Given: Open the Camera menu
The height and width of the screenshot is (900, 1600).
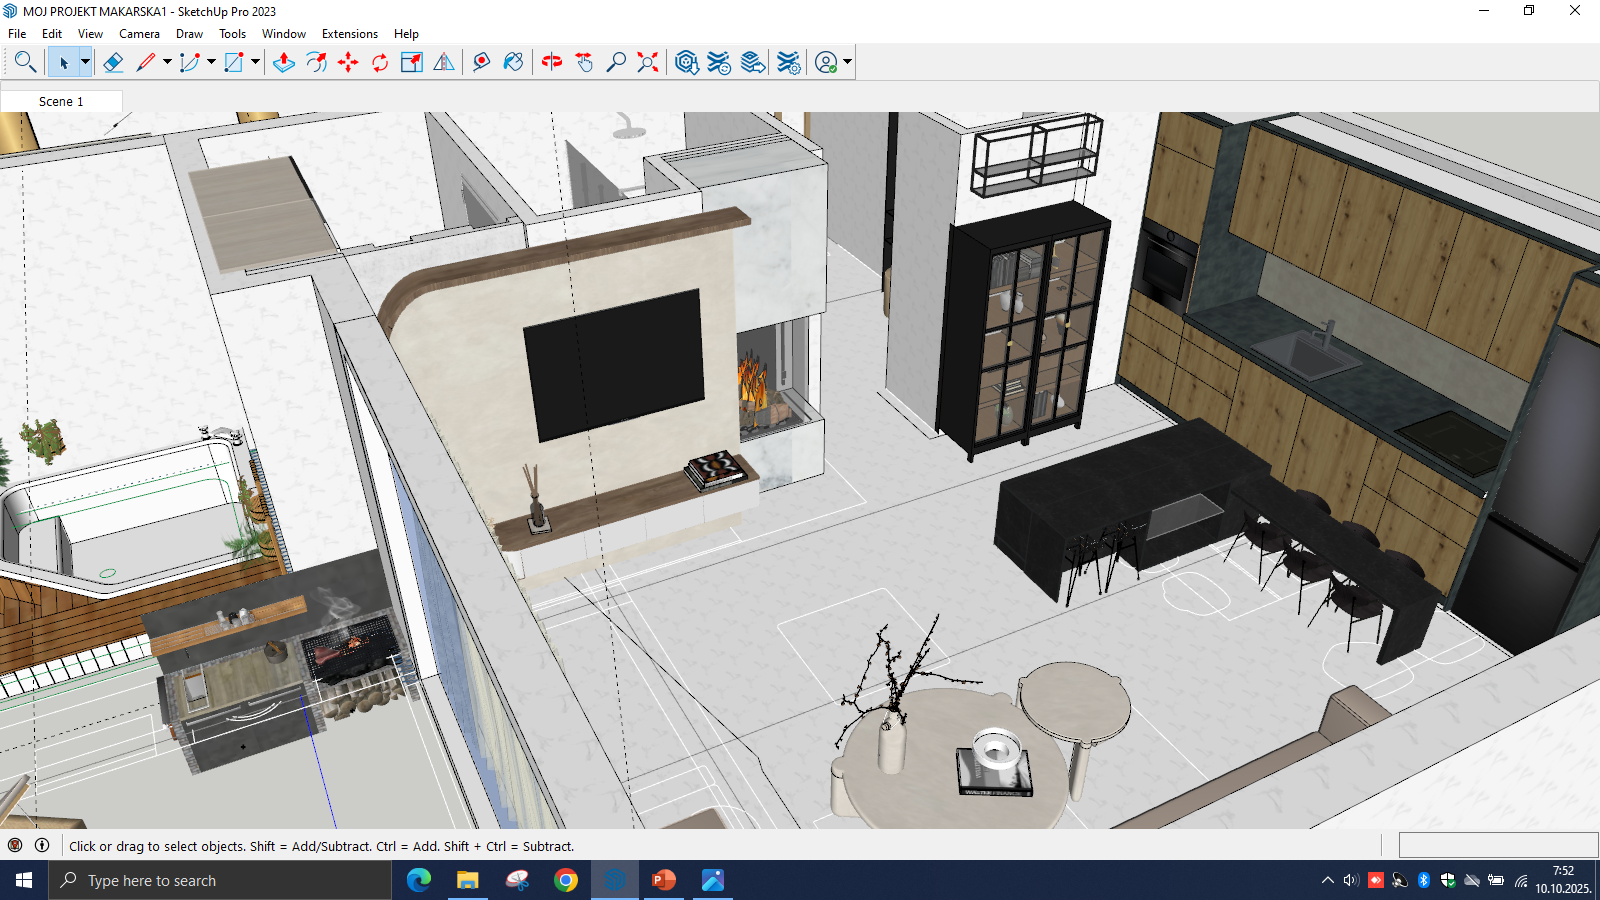Looking at the screenshot, I should tap(139, 34).
